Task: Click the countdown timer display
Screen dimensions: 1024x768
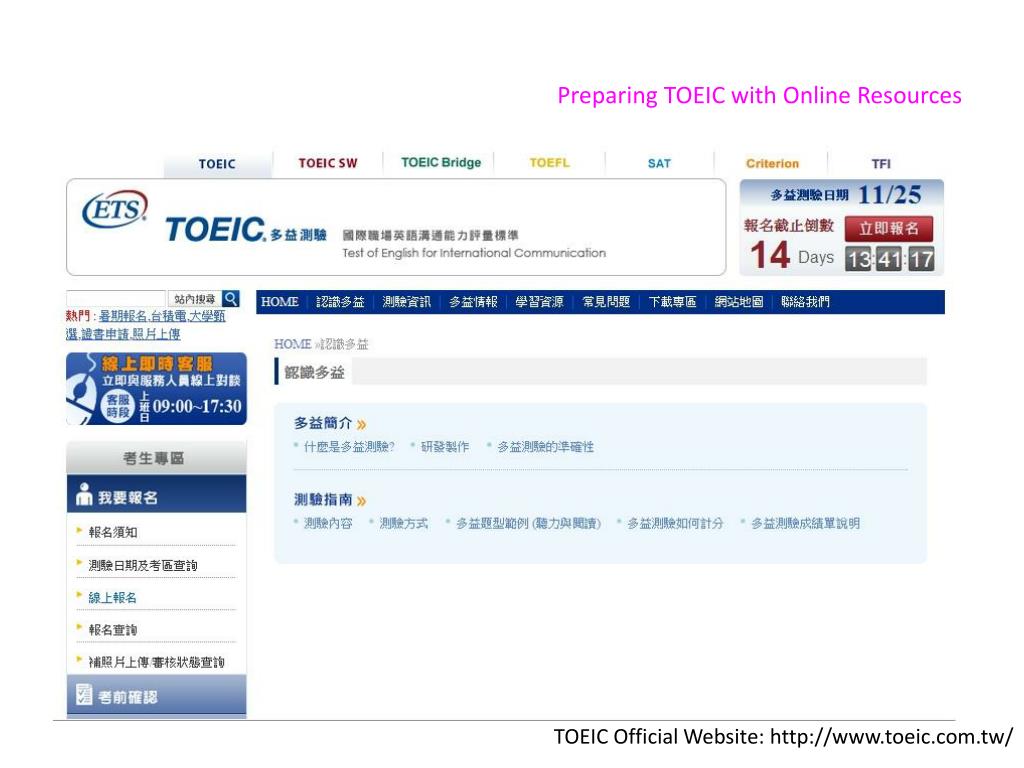Action: pyautogui.click(x=889, y=259)
